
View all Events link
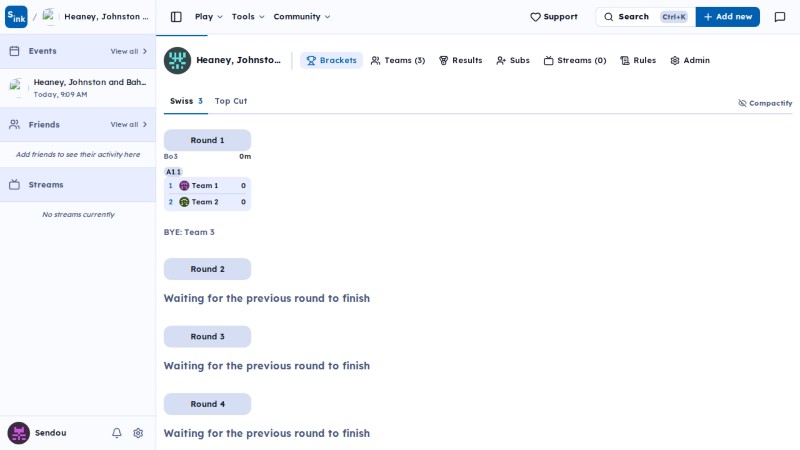pos(129,52)
